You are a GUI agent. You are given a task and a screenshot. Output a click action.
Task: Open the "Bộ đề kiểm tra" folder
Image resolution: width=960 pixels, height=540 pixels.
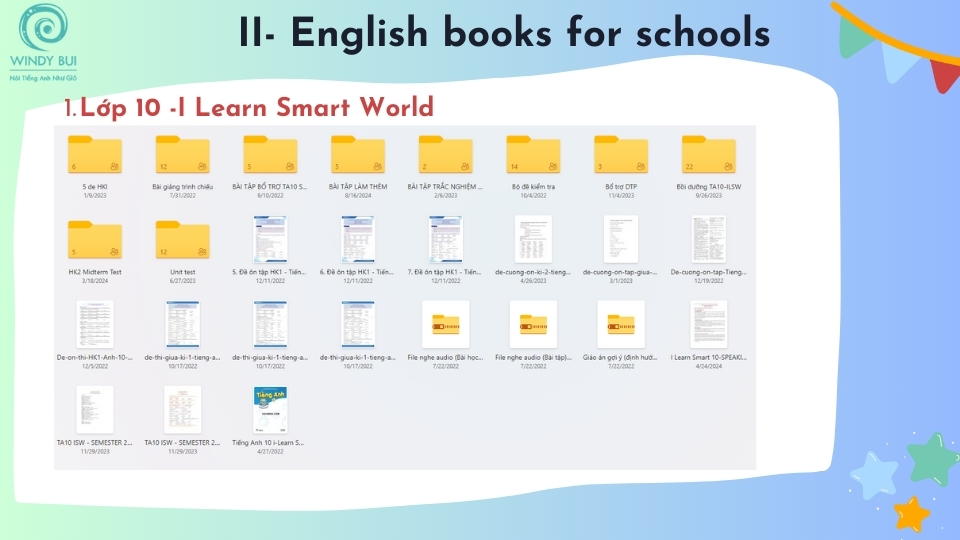pos(533,156)
